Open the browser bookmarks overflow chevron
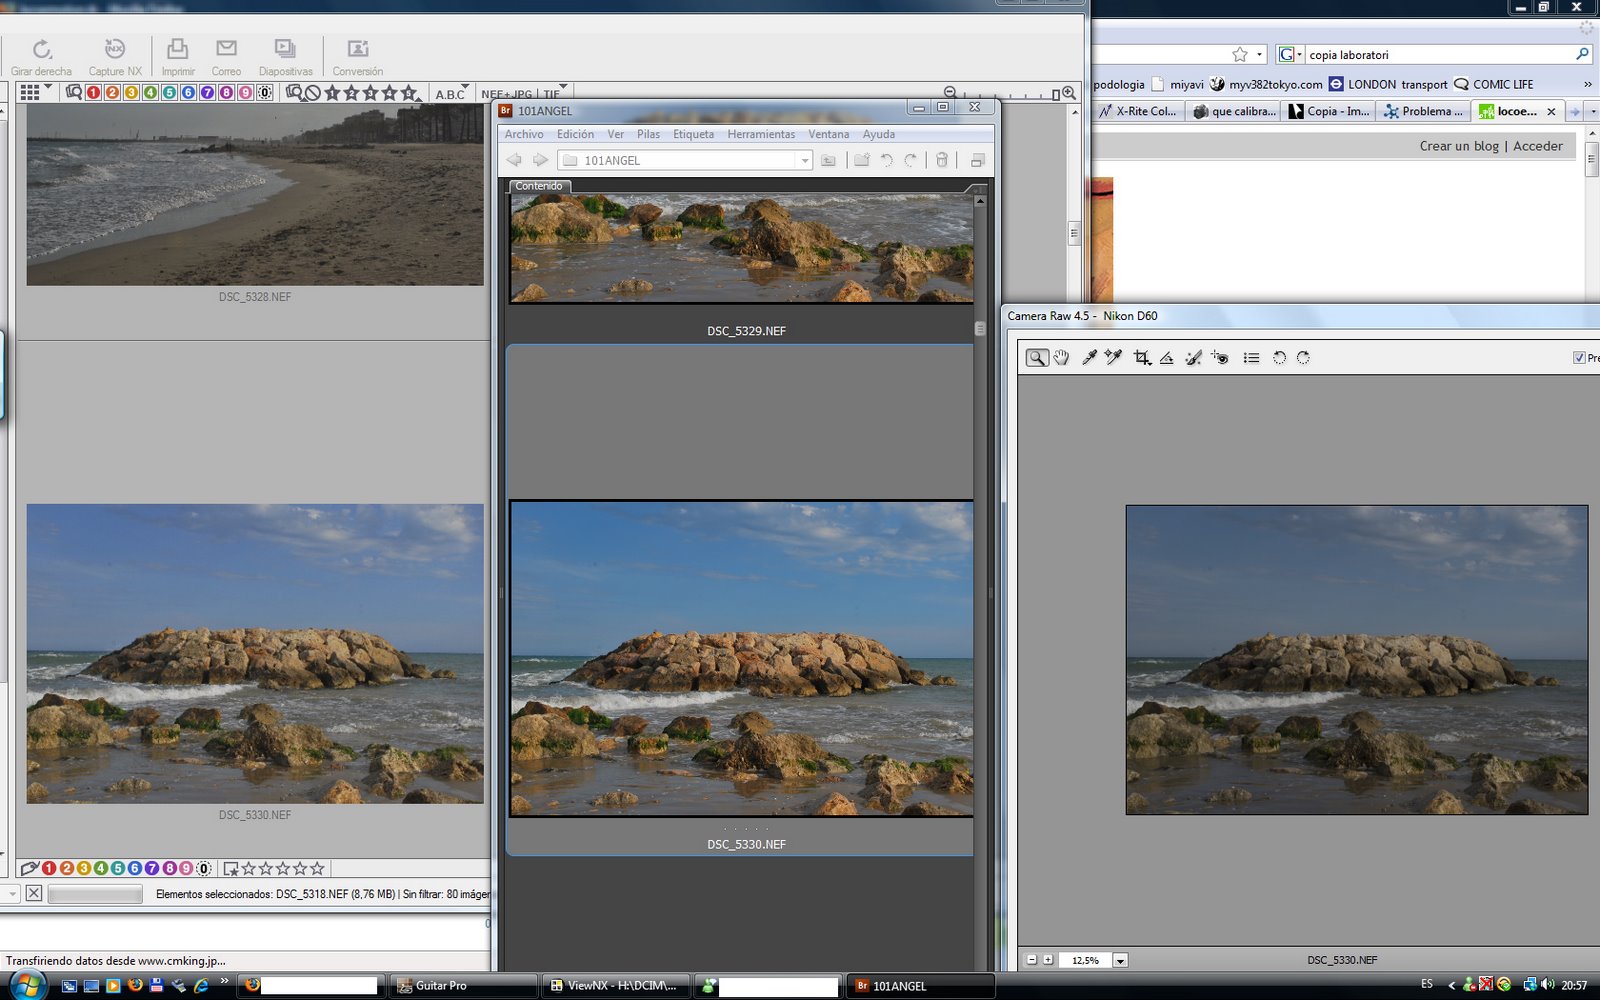This screenshot has width=1600, height=1000. tap(1587, 84)
